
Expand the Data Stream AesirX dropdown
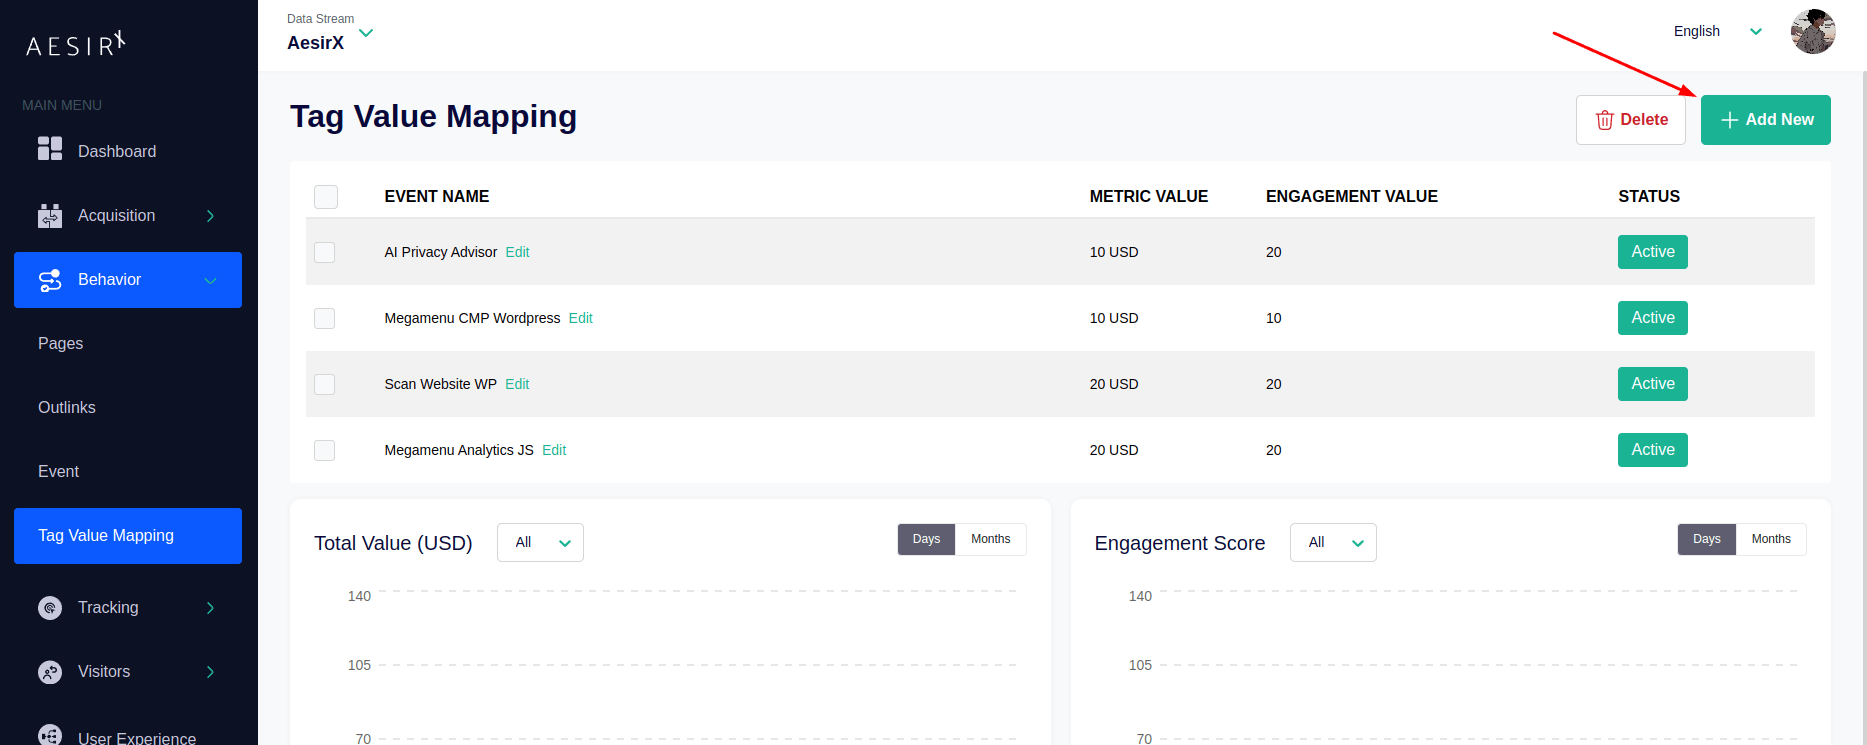tap(366, 33)
